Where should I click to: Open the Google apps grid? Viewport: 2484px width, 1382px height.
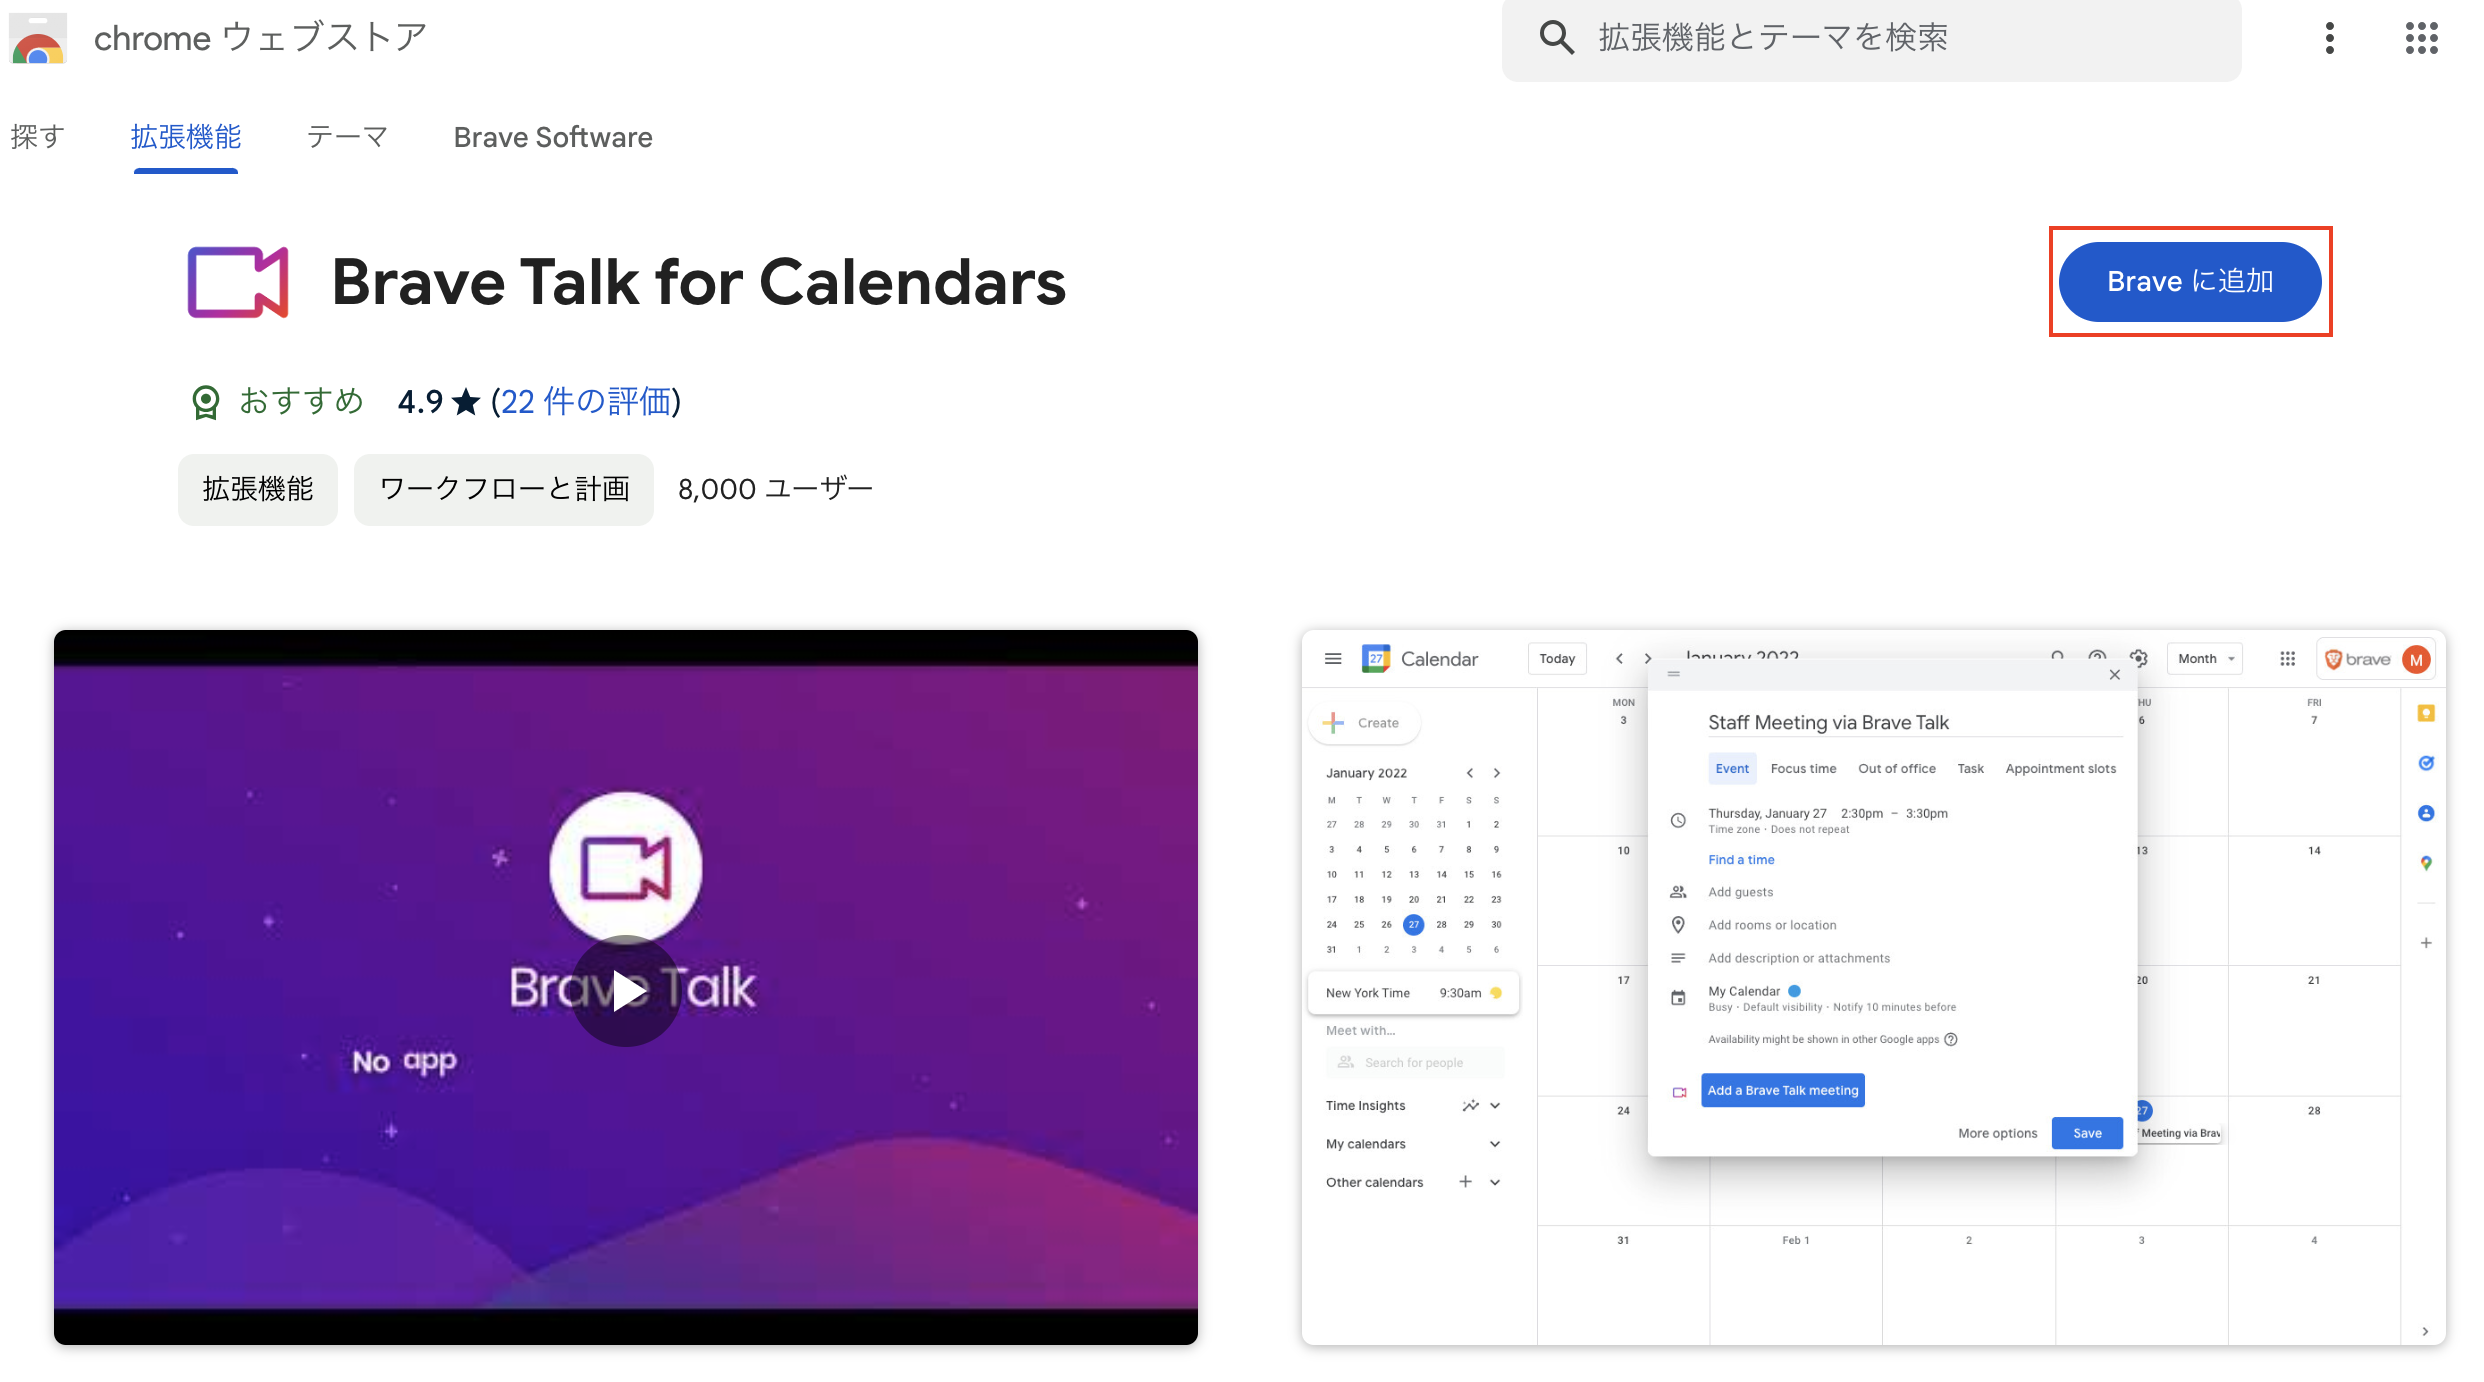coord(2421,38)
